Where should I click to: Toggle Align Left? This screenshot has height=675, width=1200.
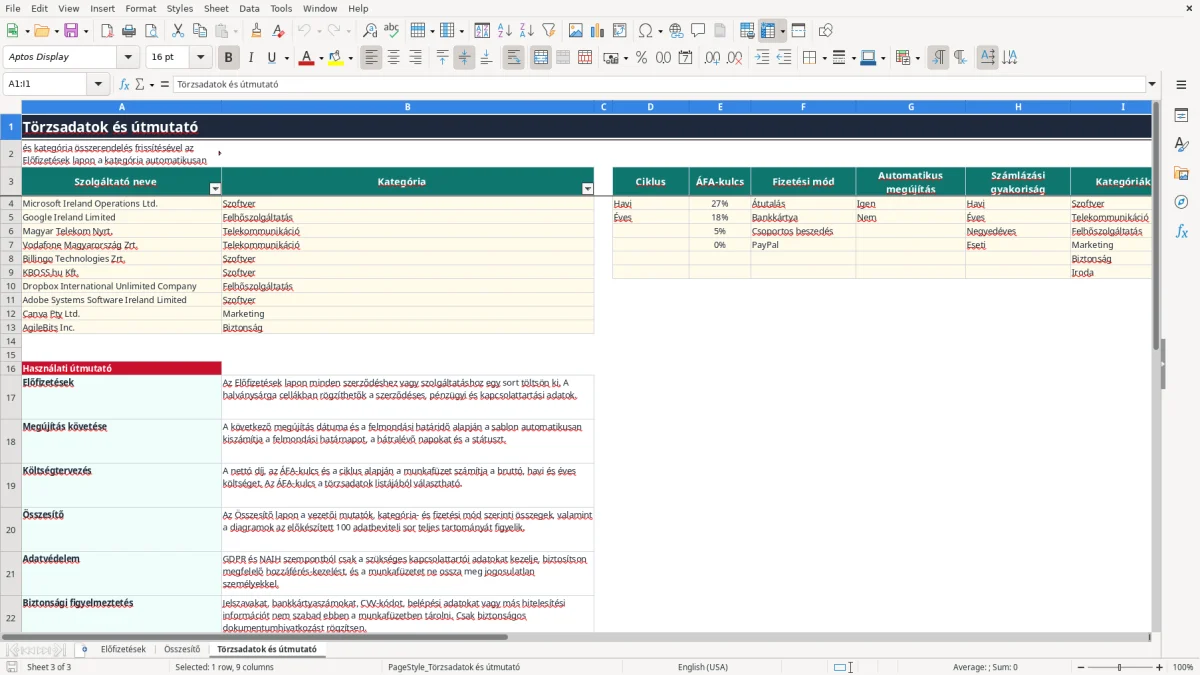pyautogui.click(x=372, y=58)
